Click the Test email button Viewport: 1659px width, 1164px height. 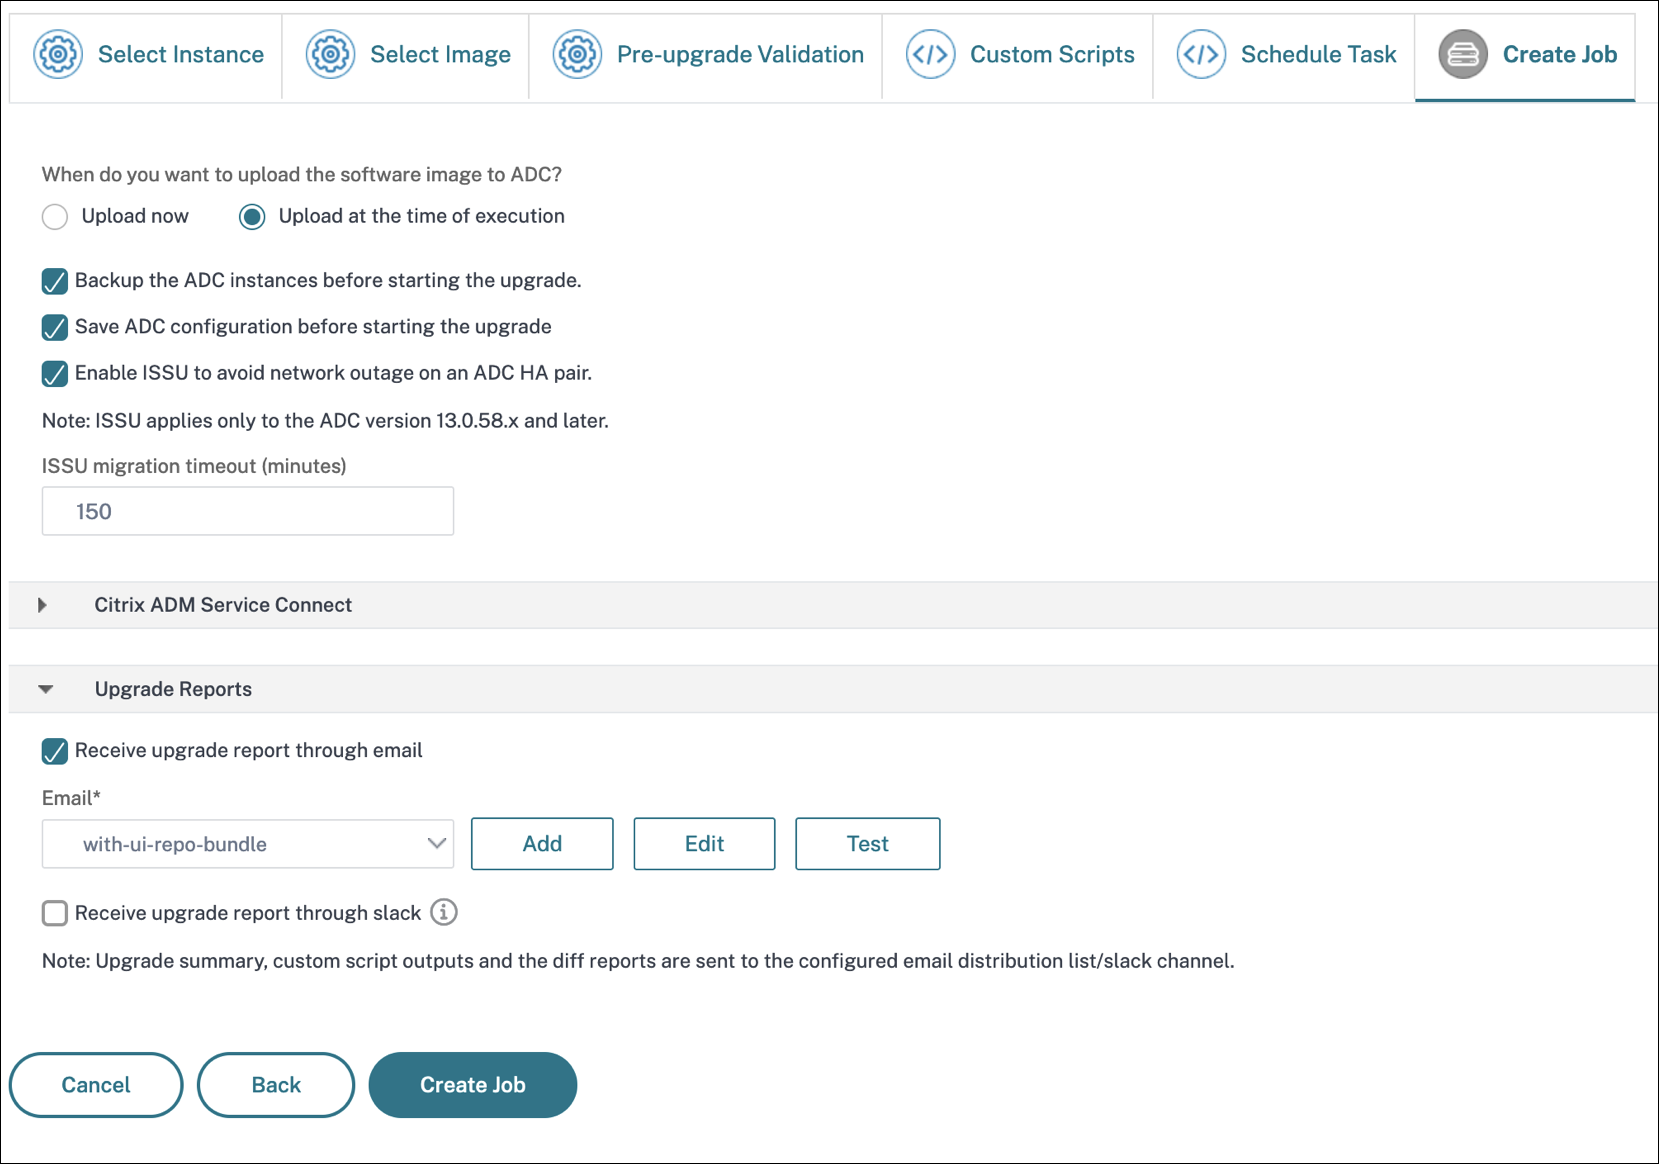coord(867,844)
